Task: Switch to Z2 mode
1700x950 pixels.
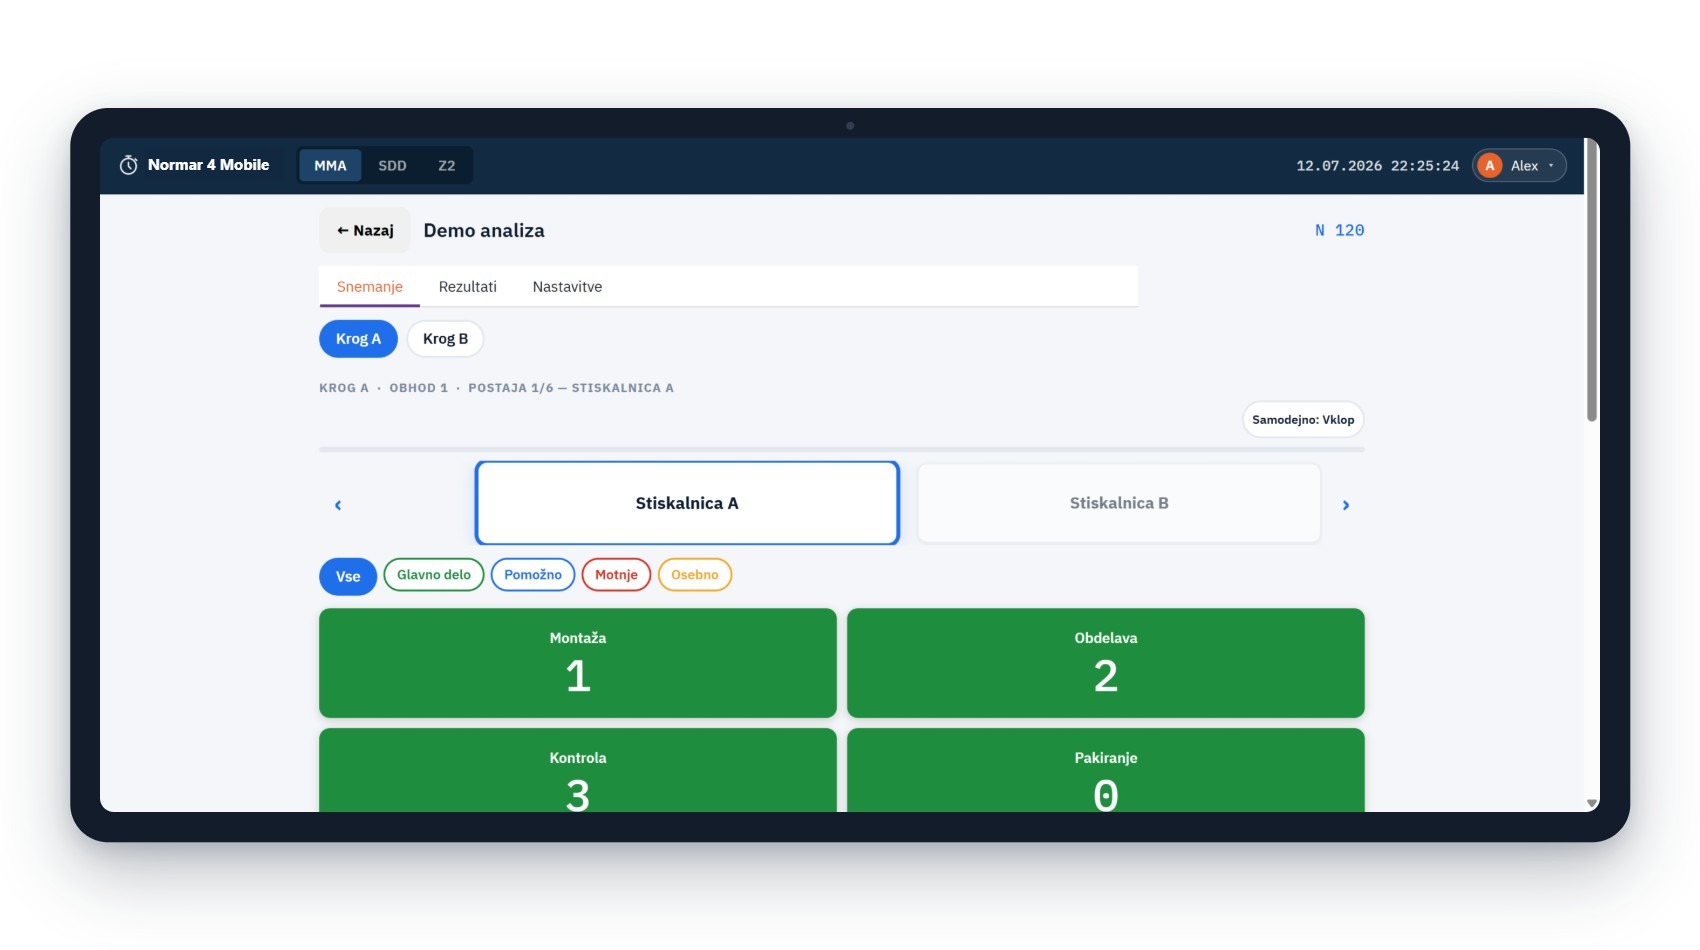Action: click(446, 166)
